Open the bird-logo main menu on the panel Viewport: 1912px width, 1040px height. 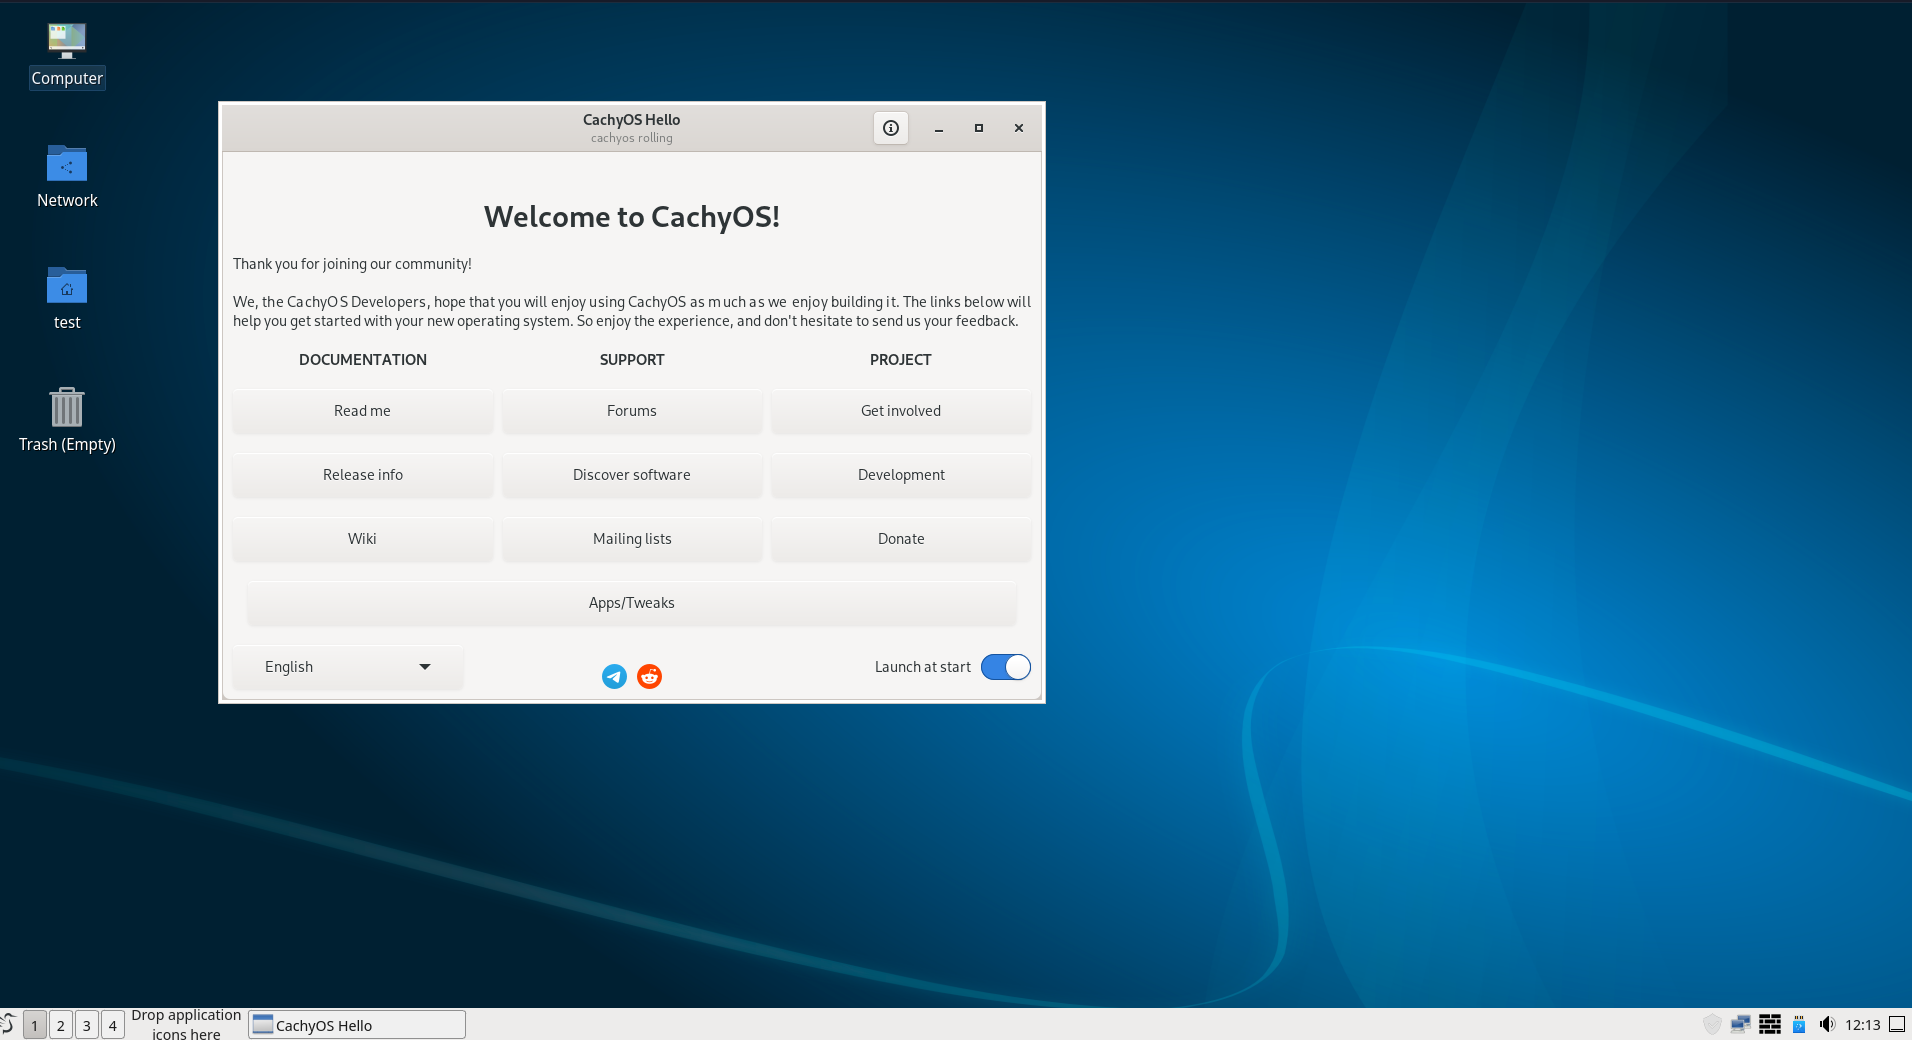8,1024
